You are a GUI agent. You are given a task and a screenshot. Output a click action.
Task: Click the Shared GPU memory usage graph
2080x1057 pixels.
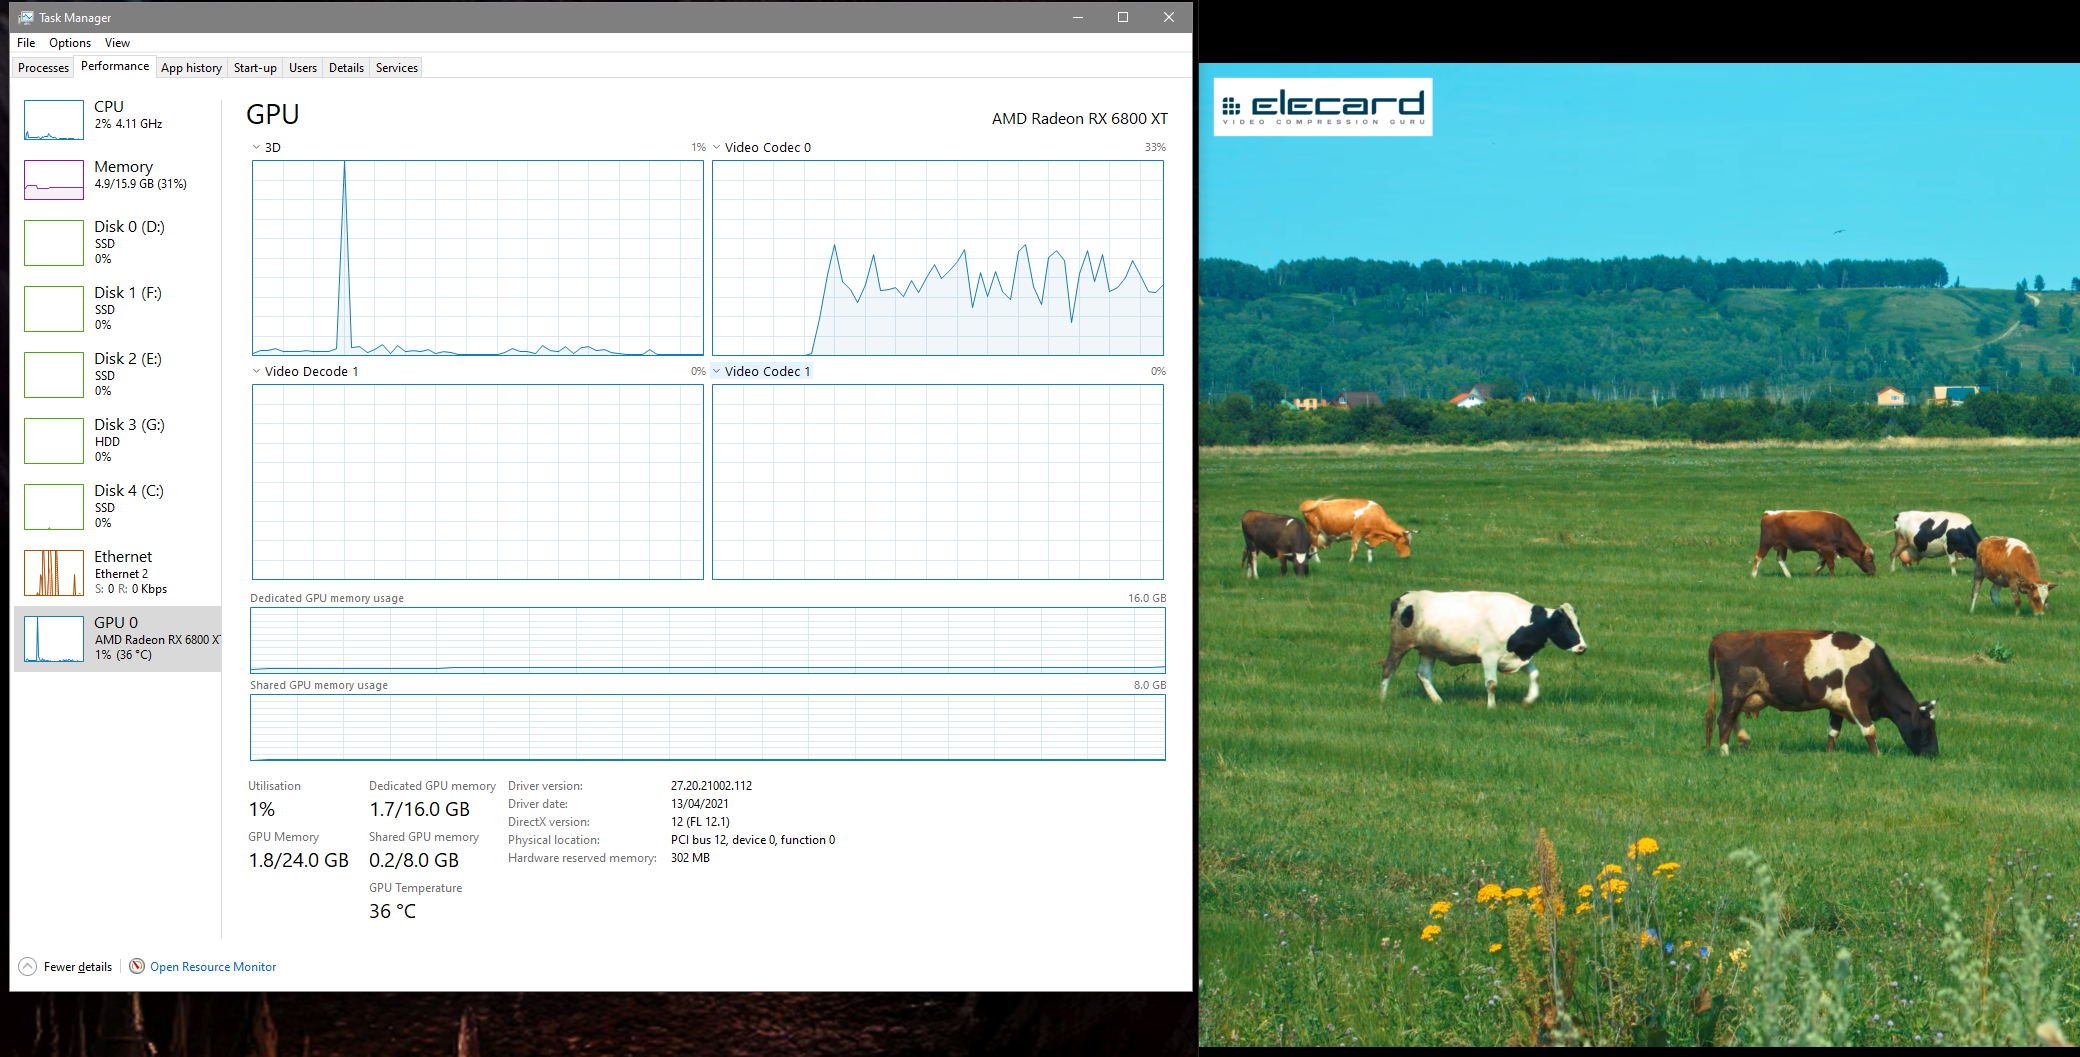[708, 727]
